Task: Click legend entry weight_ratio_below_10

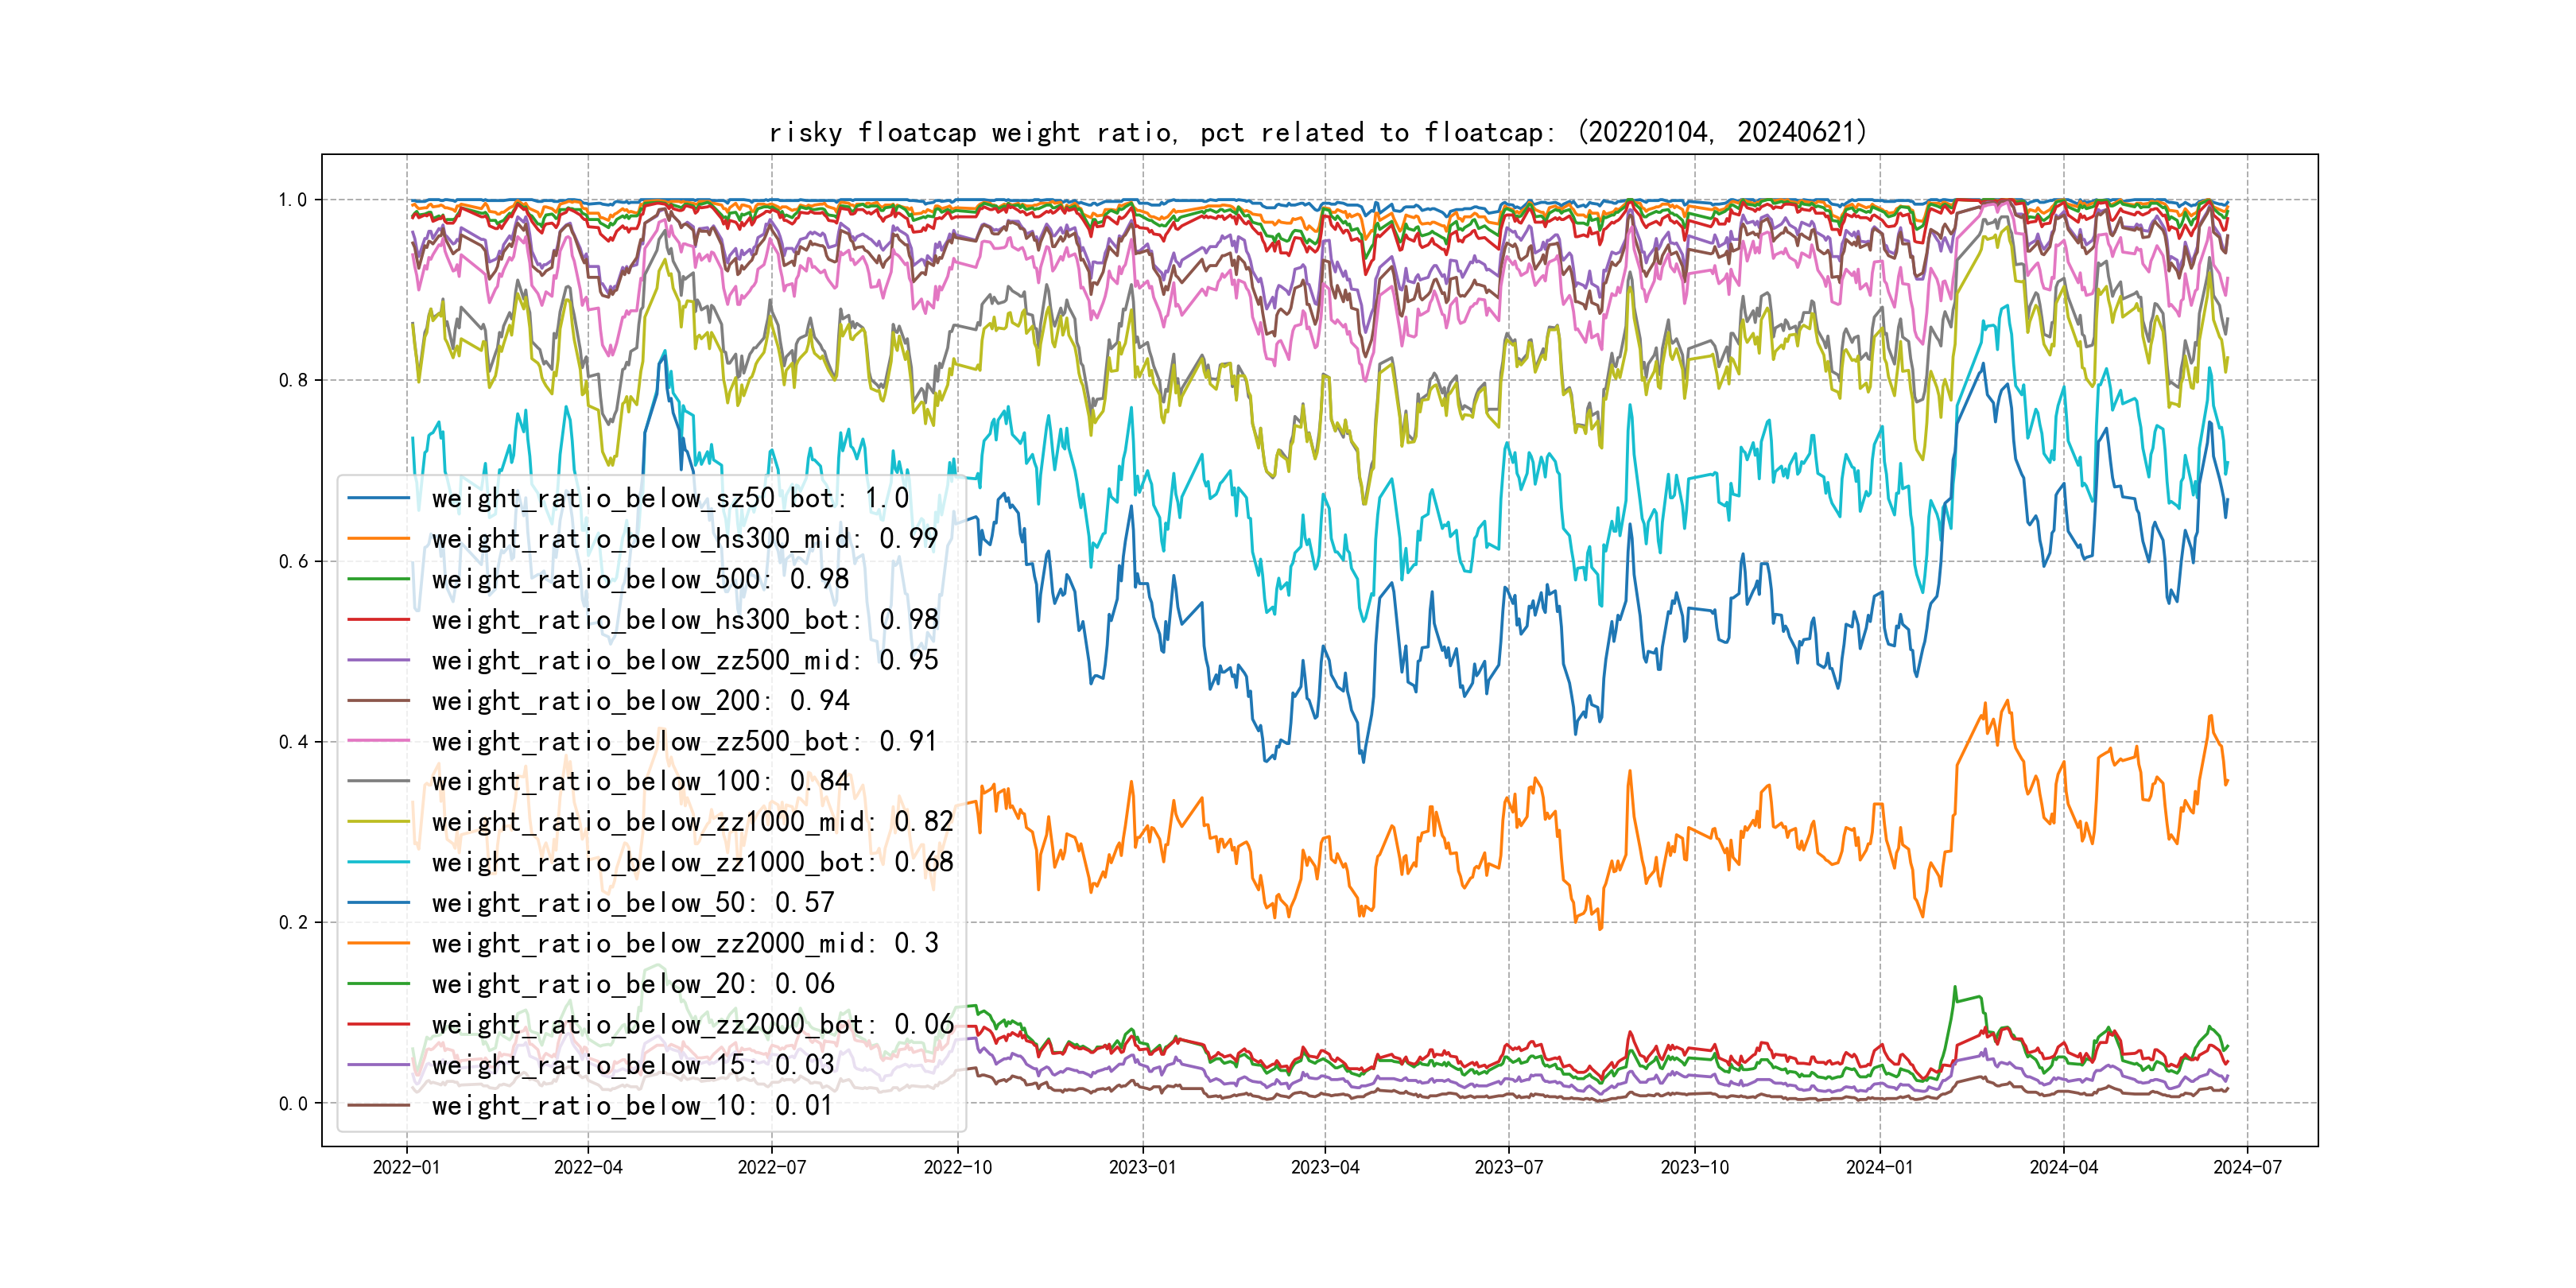Action: tap(632, 1105)
